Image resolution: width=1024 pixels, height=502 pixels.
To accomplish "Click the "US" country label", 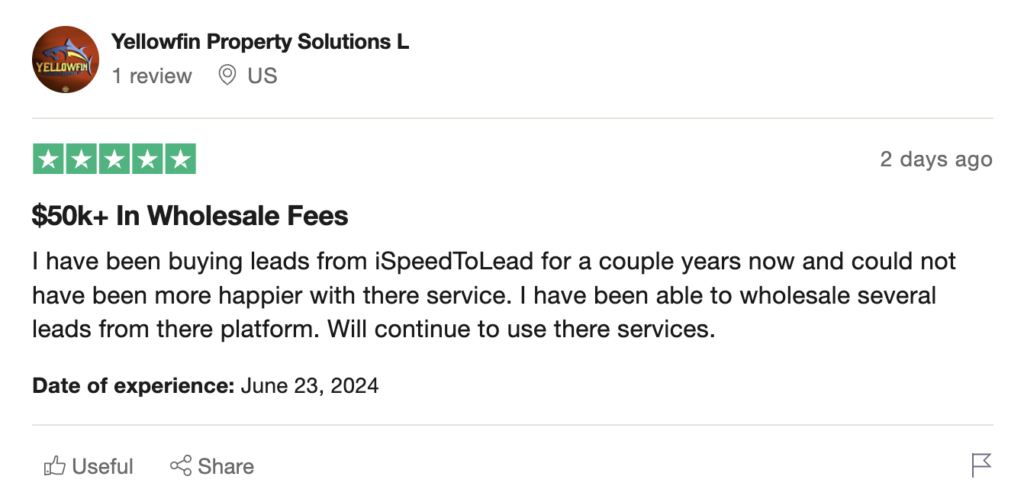I will tap(262, 76).
